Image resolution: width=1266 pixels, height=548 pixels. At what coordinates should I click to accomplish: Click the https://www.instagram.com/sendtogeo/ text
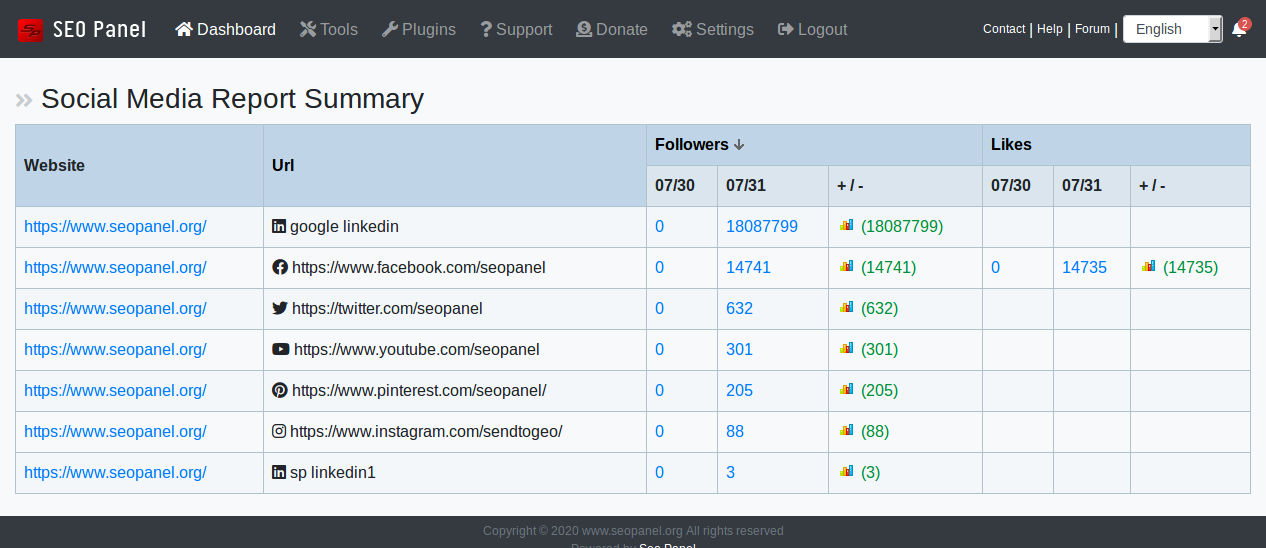pyautogui.click(x=426, y=432)
